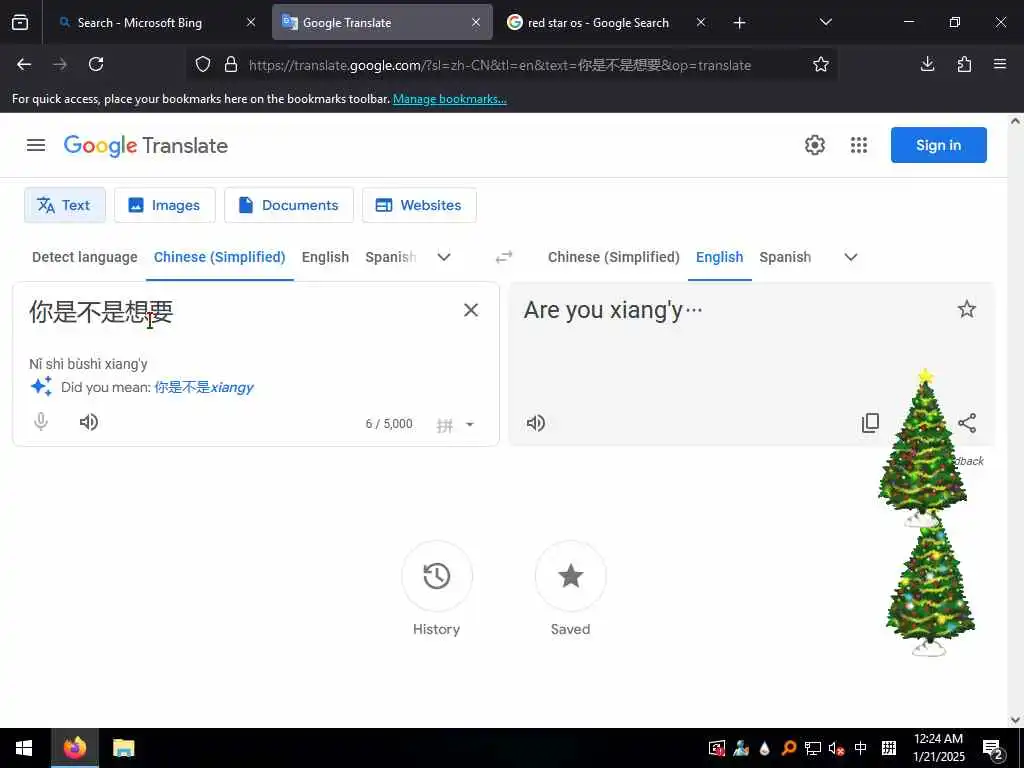Go back to previous page
This screenshot has height=768, width=1024.
click(24, 64)
